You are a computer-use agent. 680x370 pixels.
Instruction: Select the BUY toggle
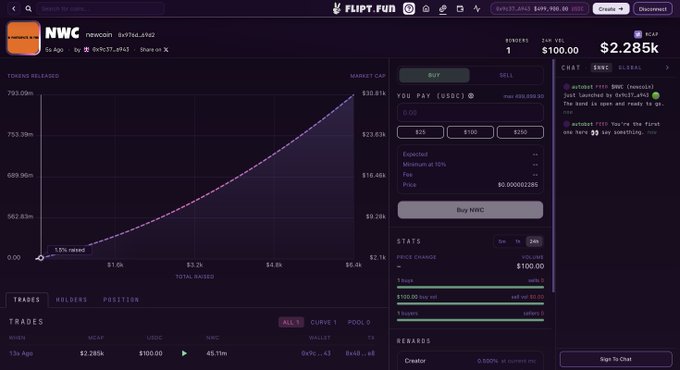[x=434, y=75]
